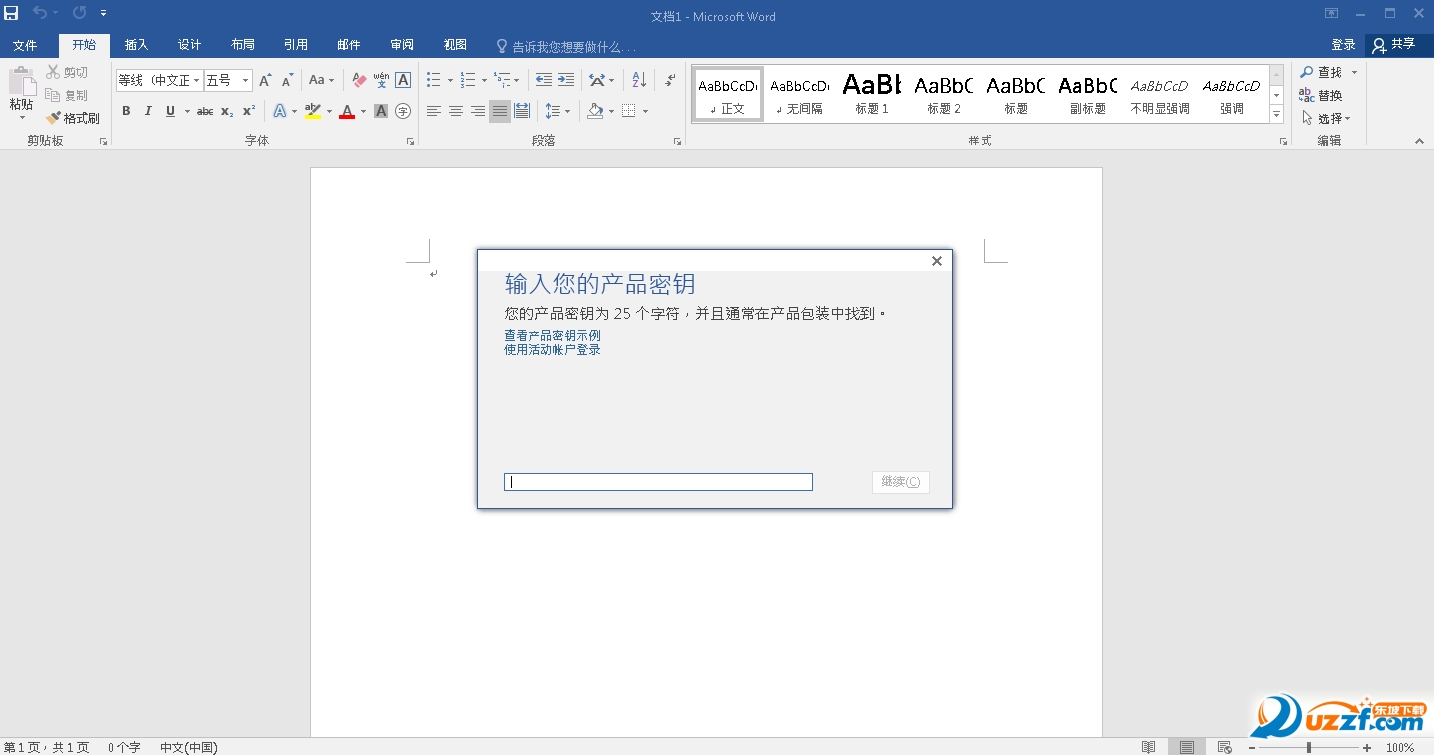Image resolution: width=1434 pixels, height=755 pixels.
Task: Expand the styles gallery more arrow
Action: pos(1276,115)
